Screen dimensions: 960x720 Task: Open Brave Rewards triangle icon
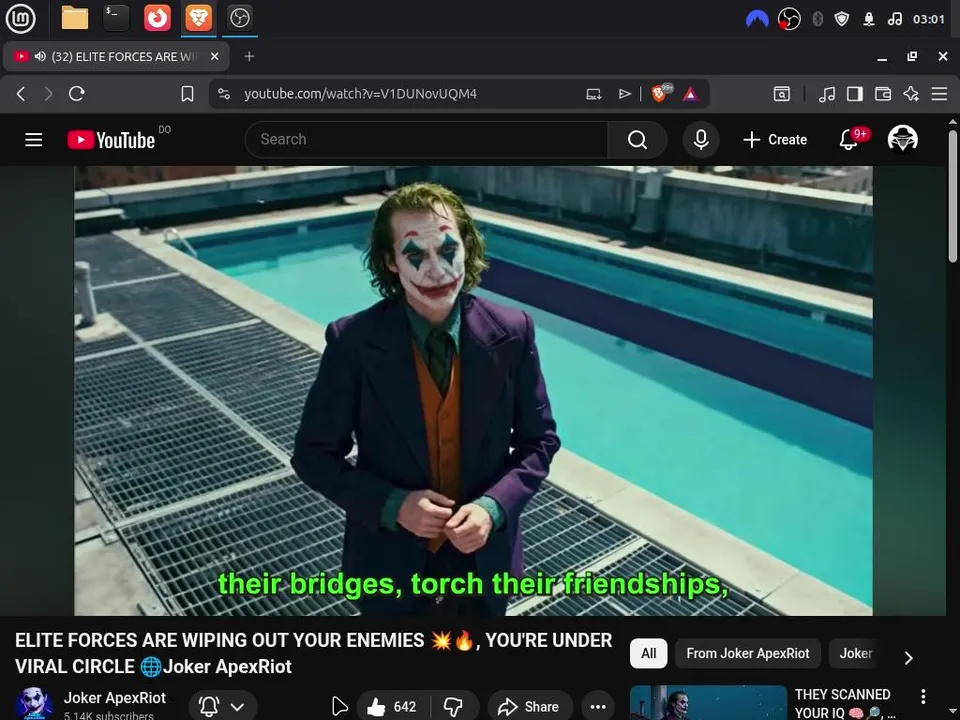(x=691, y=94)
